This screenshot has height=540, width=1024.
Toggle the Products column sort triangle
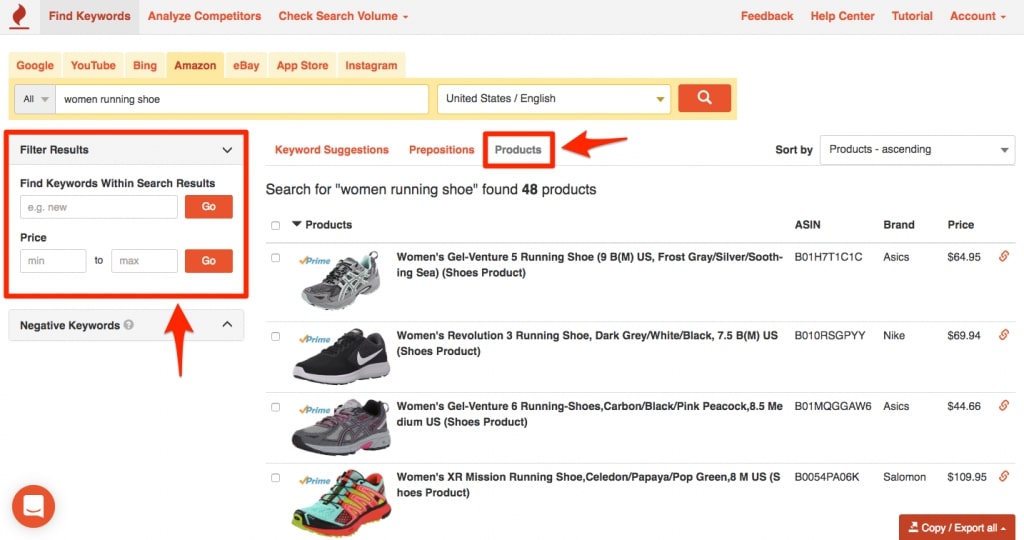[296, 224]
